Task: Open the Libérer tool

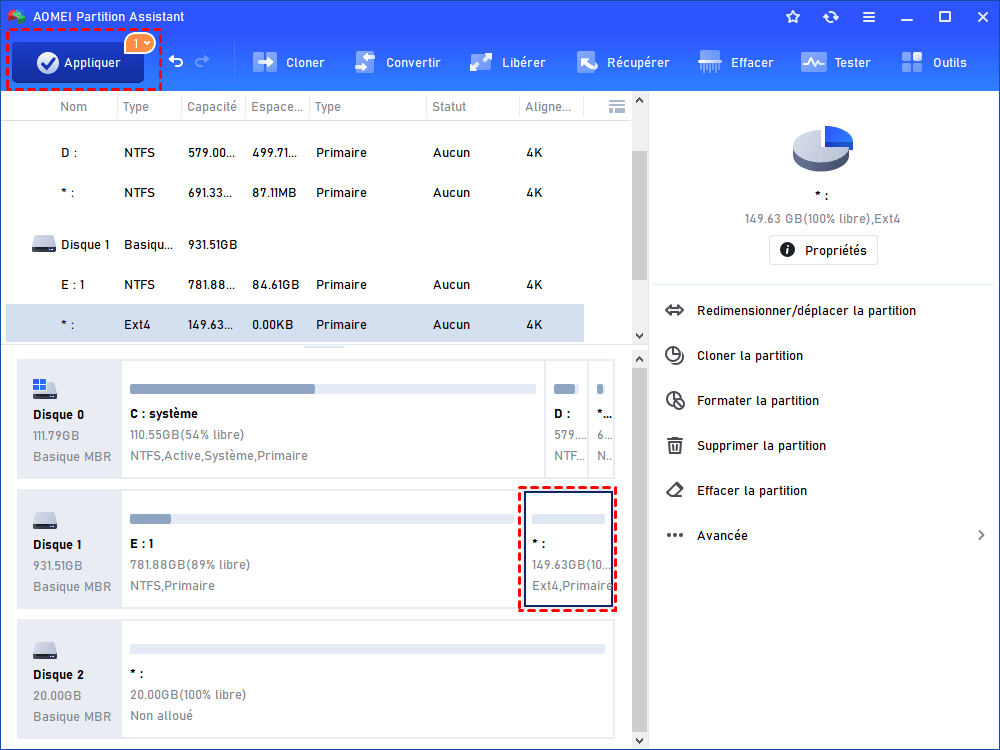Action: [508, 62]
